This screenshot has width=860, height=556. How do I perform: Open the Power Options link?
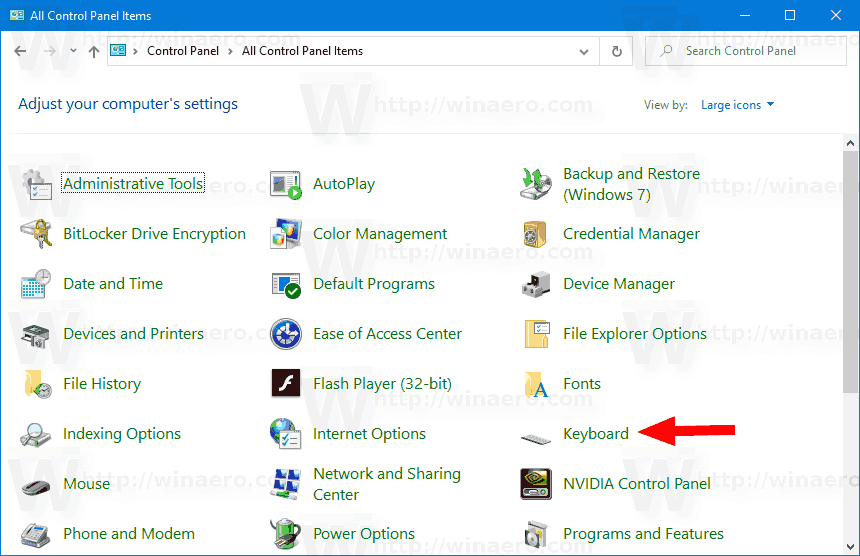[364, 534]
